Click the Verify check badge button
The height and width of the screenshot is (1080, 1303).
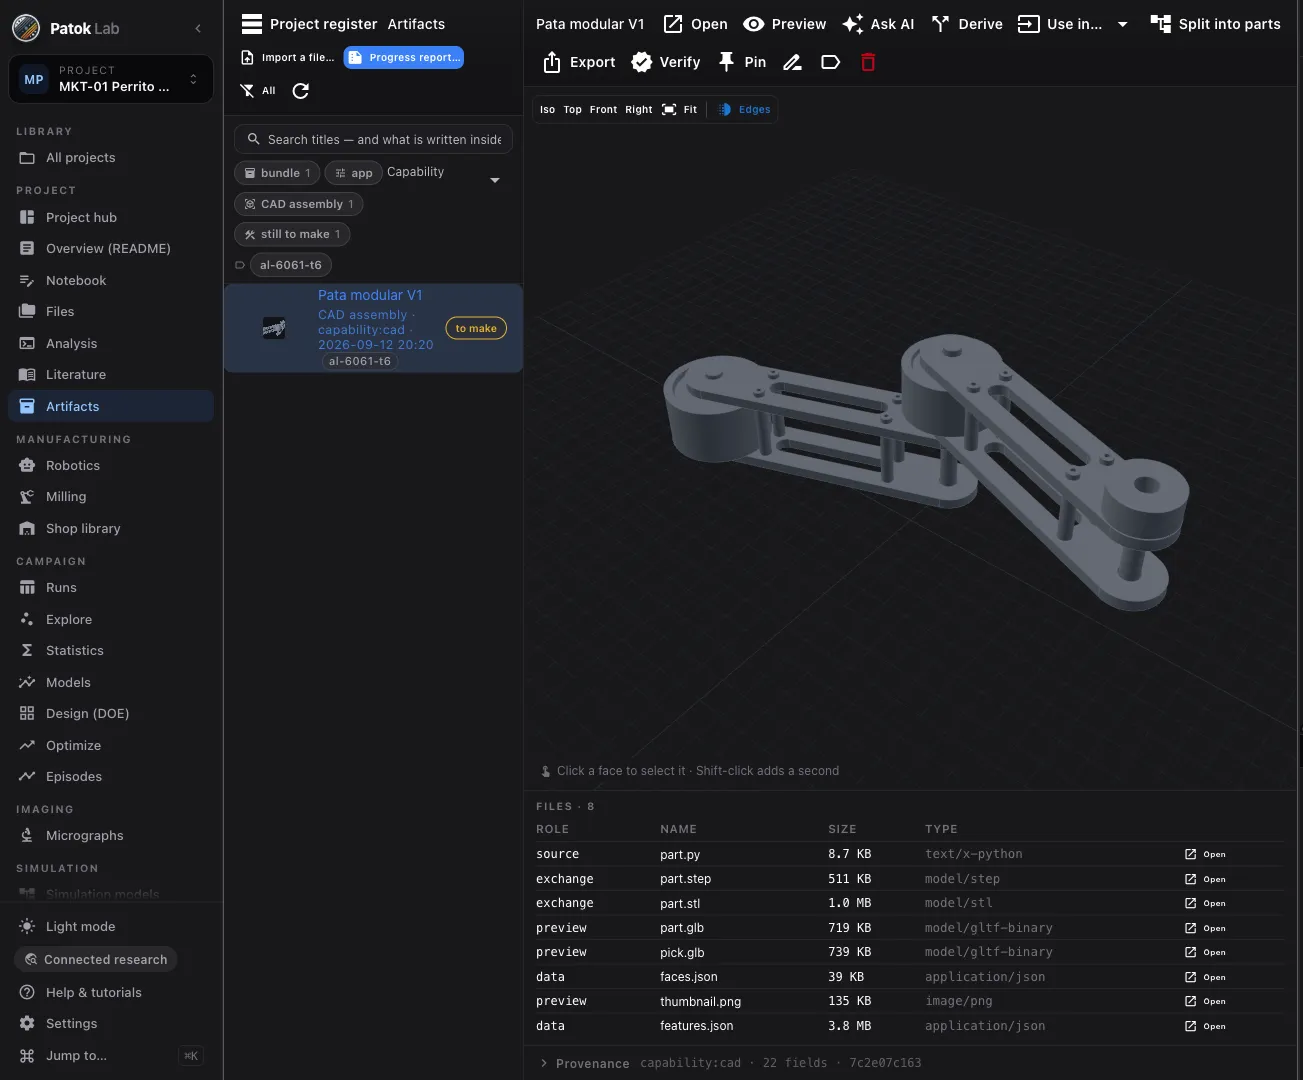(666, 62)
